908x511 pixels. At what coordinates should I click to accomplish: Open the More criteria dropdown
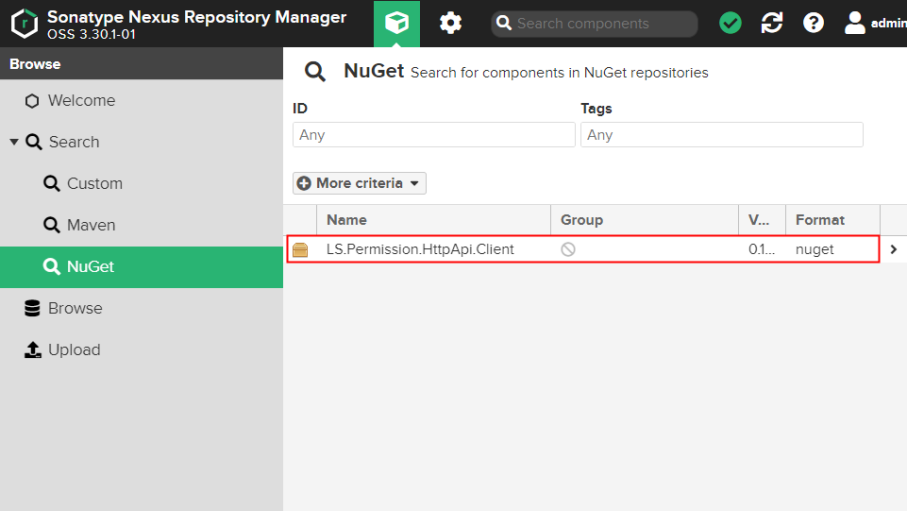(x=359, y=183)
